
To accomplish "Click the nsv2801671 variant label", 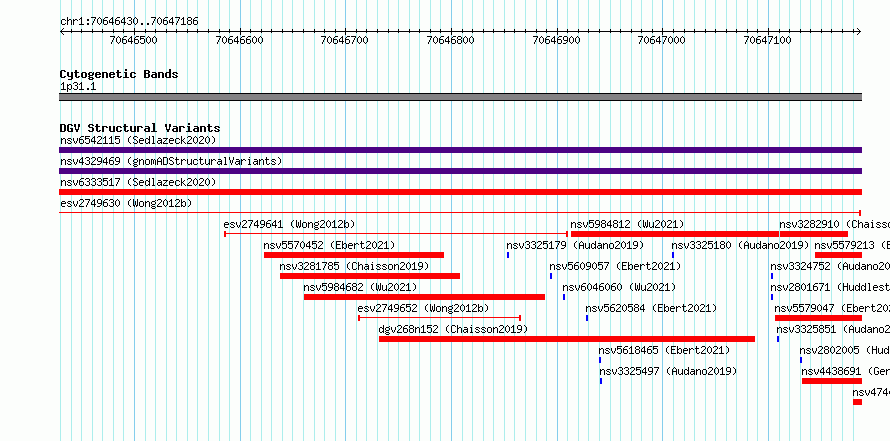I will (830, 287).
